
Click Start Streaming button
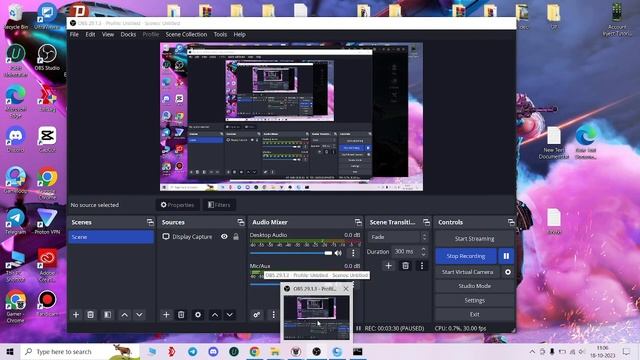pos(474,239)
